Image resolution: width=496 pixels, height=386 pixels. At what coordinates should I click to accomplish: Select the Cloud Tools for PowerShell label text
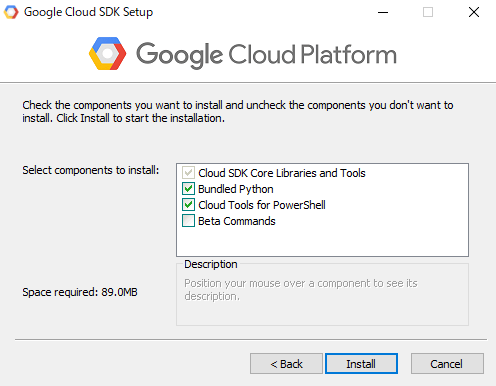click(x=262, y=205)
